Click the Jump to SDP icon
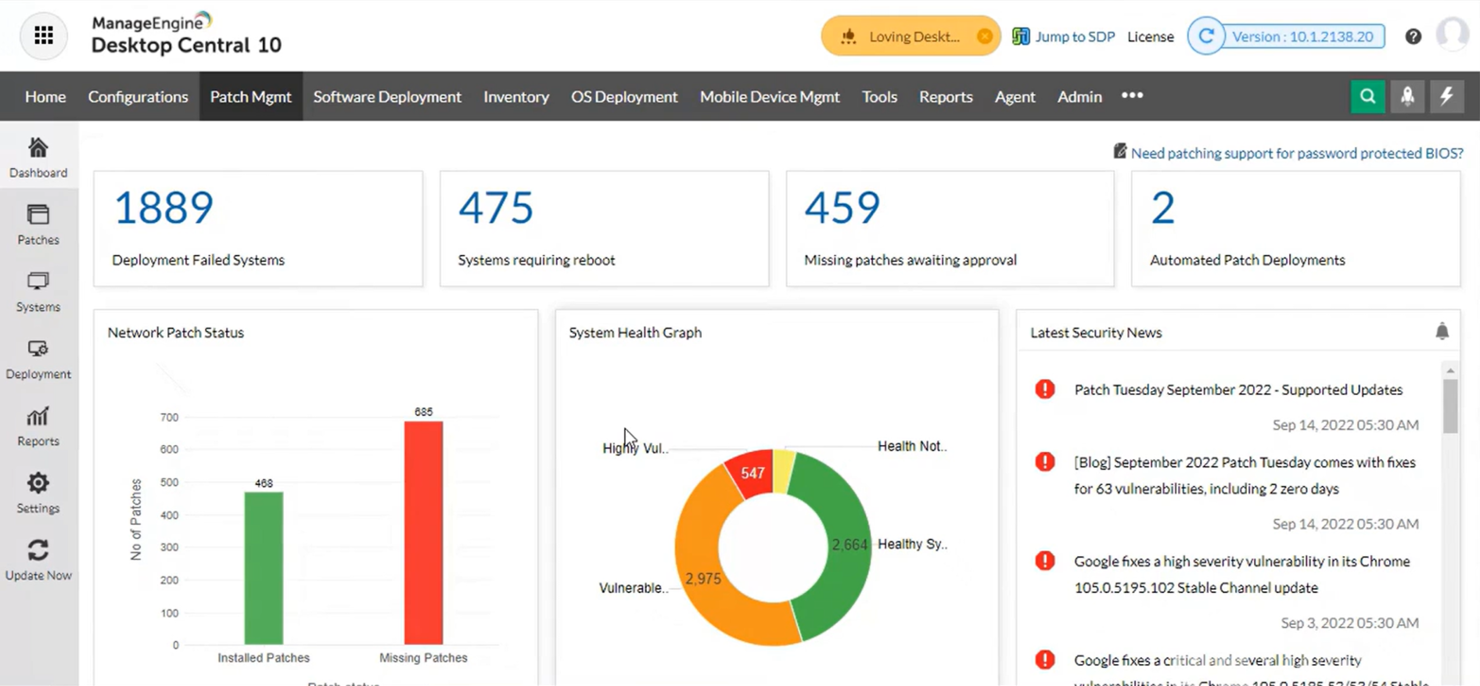Screen dimensions: 1480x686 click(1020, 36)
